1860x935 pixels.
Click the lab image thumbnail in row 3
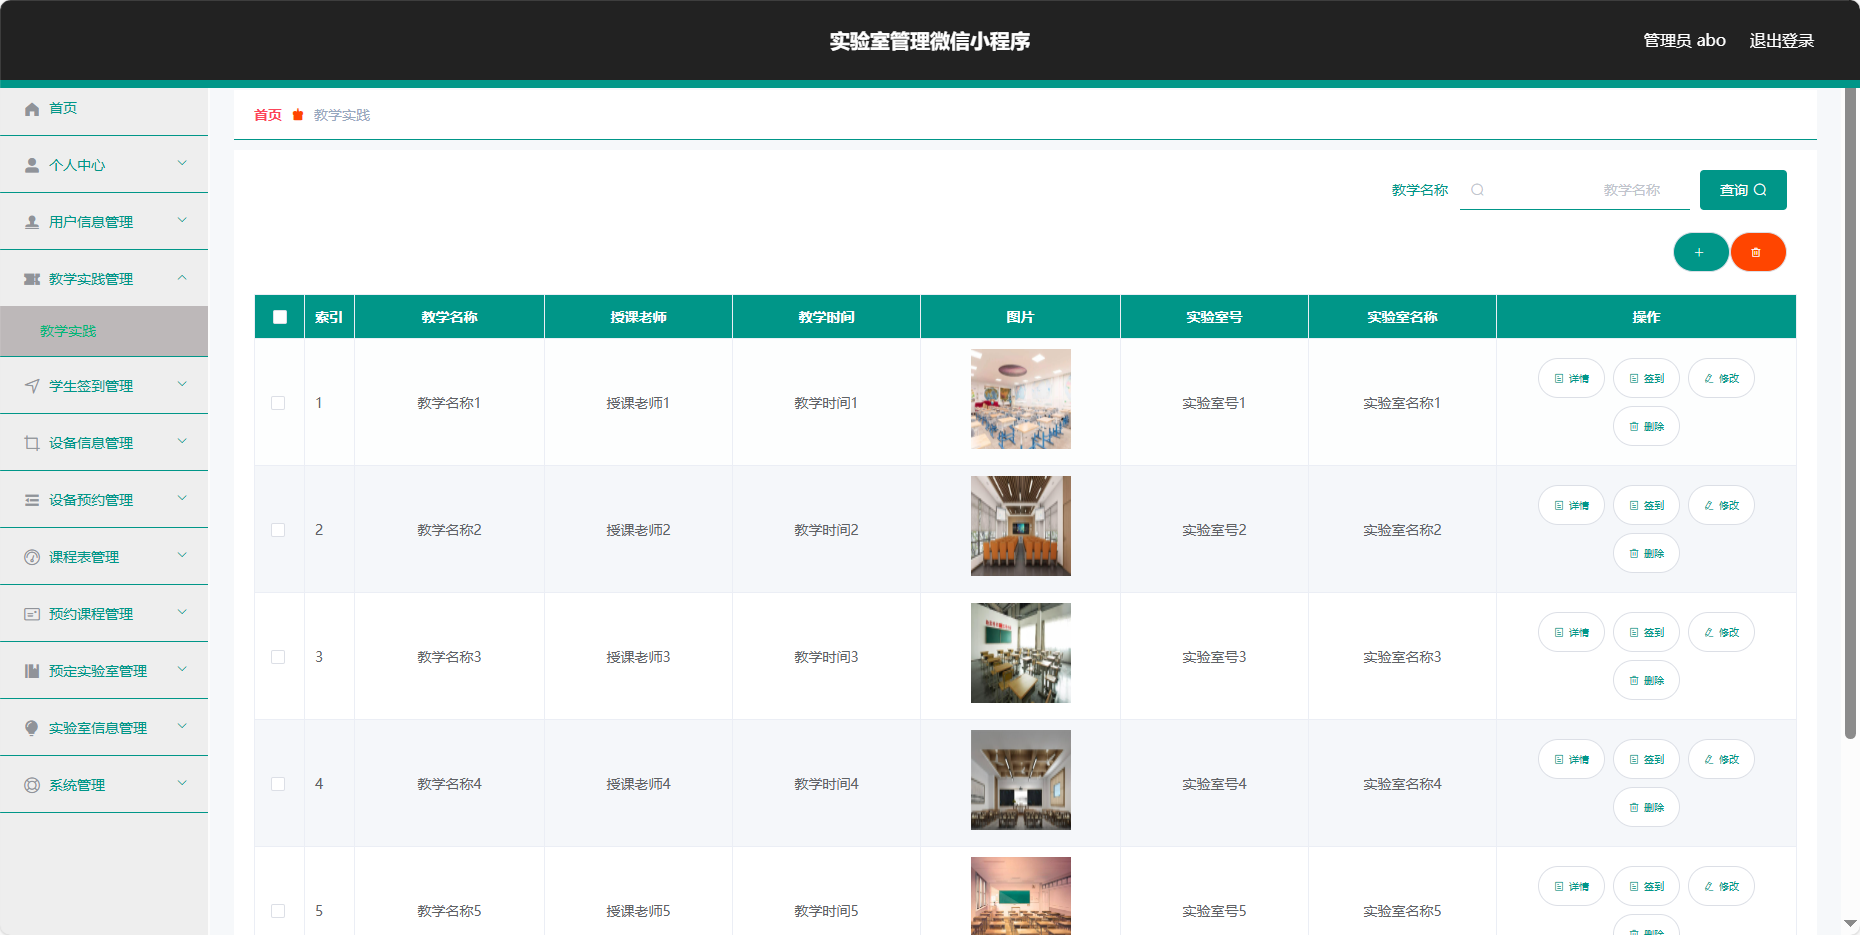click(x=1020, y=653)
